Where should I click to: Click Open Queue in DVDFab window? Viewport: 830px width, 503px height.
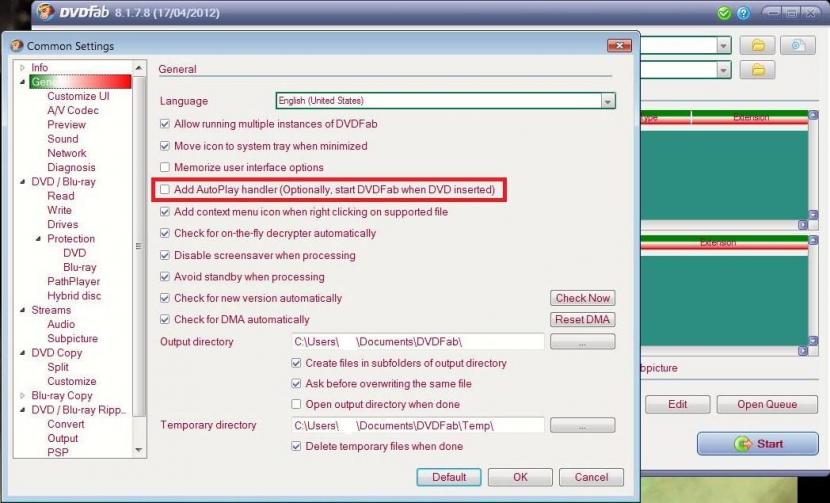[767, 405]
